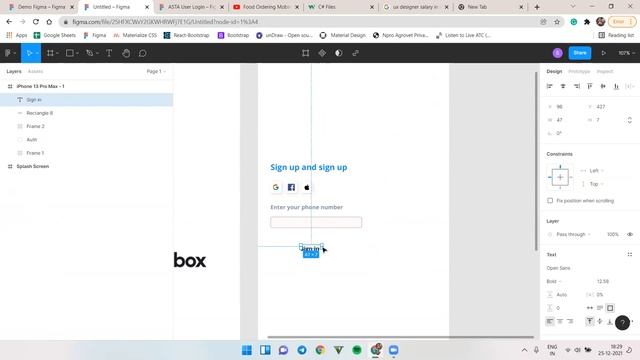Click the user avatar in Figma toolbar
640x360 pixels.
[x=558, y=53]
